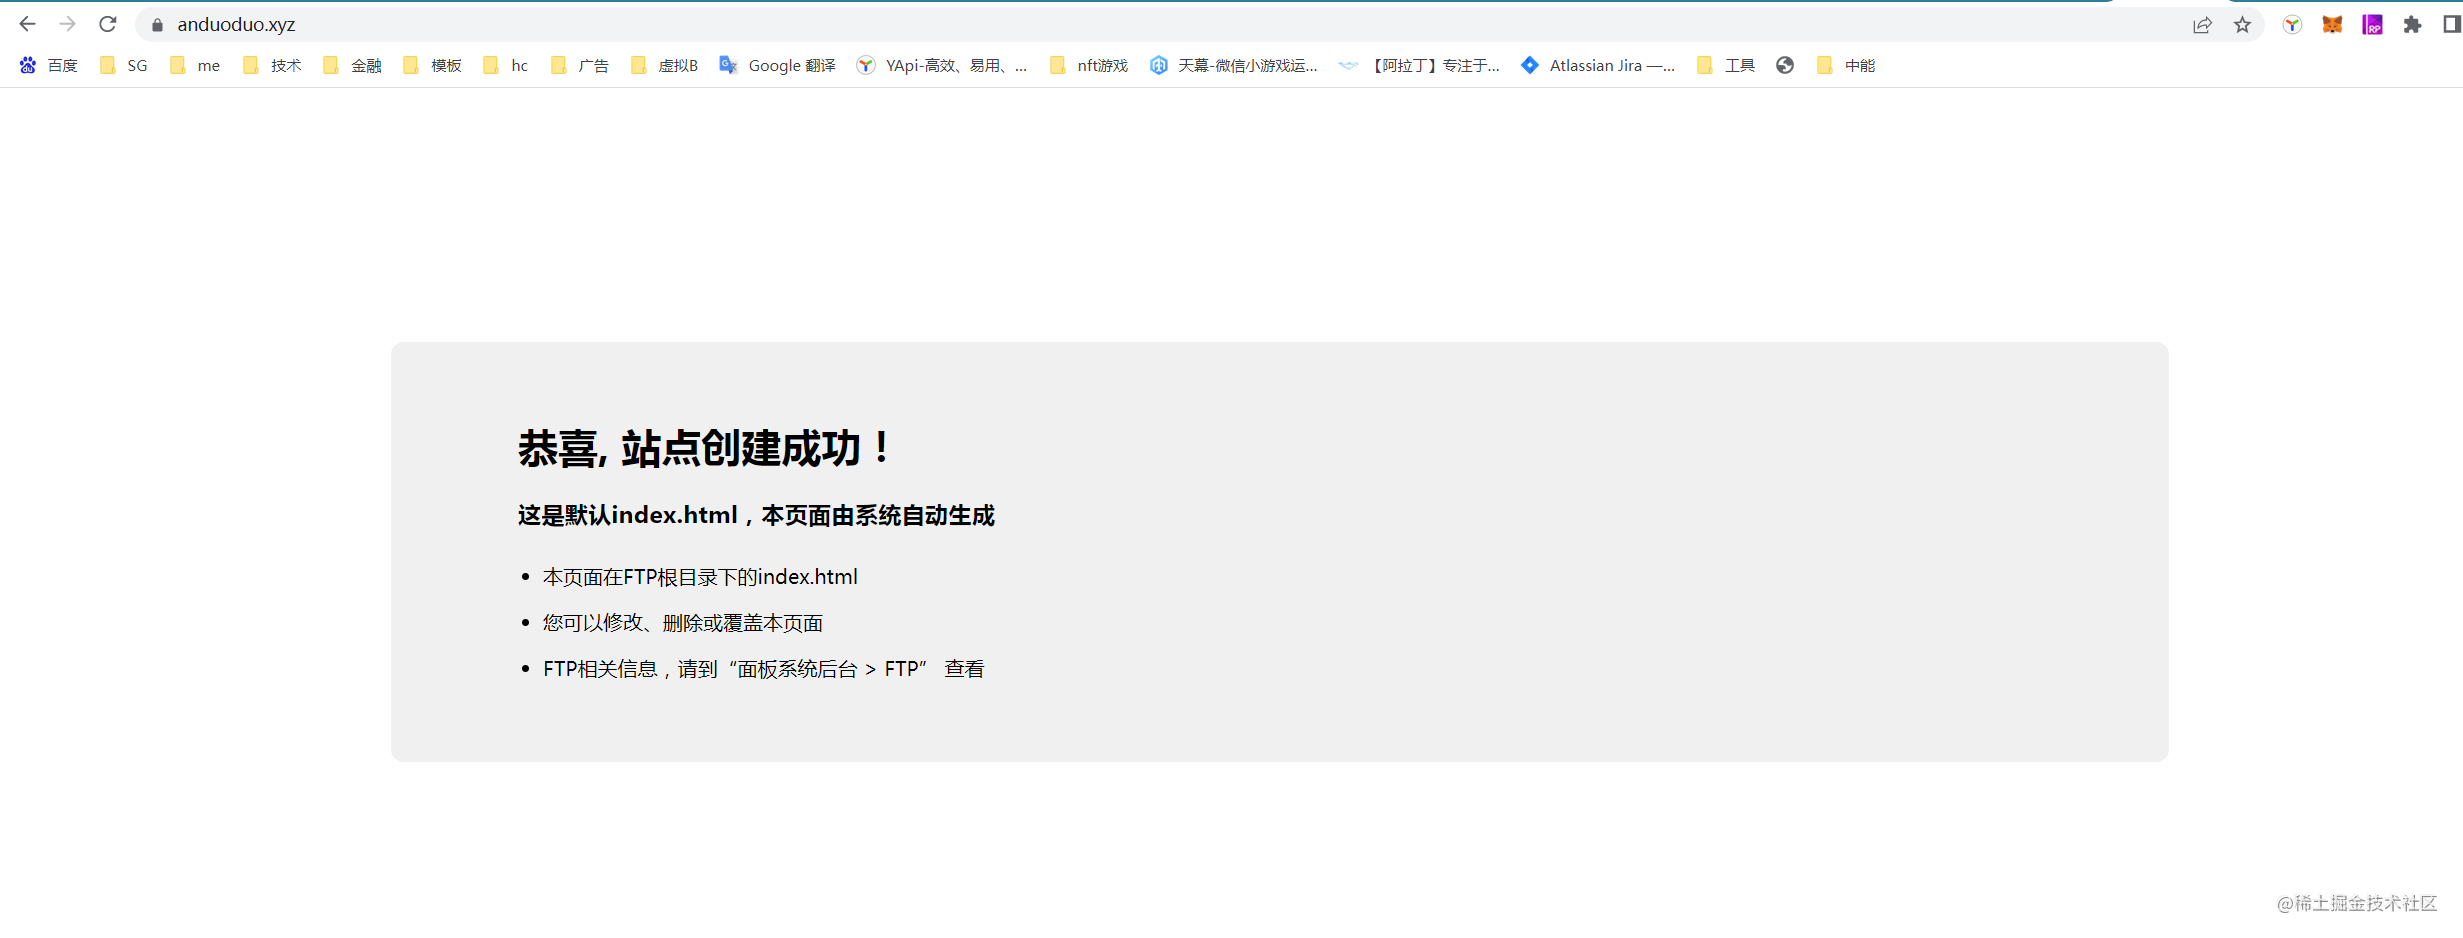2463x938 pixels.
Task: Open the YApi-高效、易用 bookmark
Action: [942, 66]
